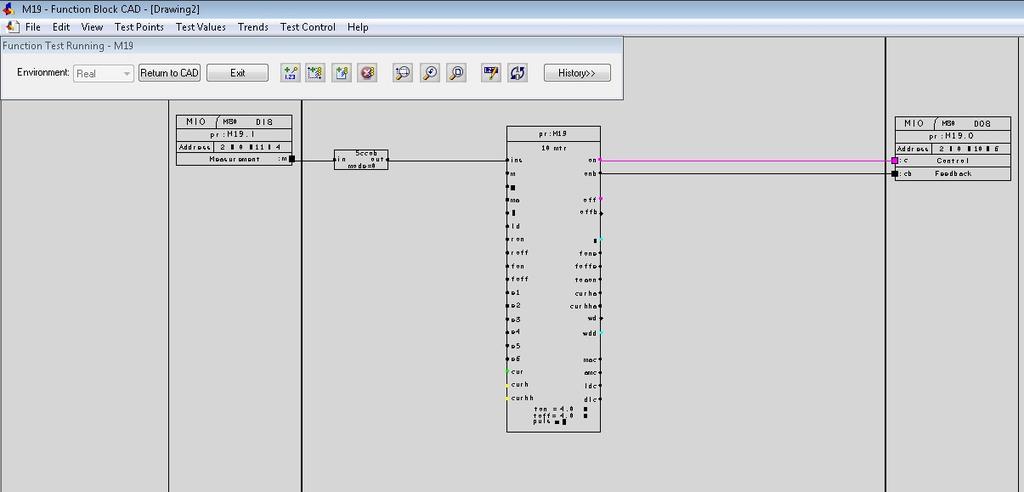The image size is (1024, 492).
Task: Click the 'dlc' output pin label
Action: 591,399
